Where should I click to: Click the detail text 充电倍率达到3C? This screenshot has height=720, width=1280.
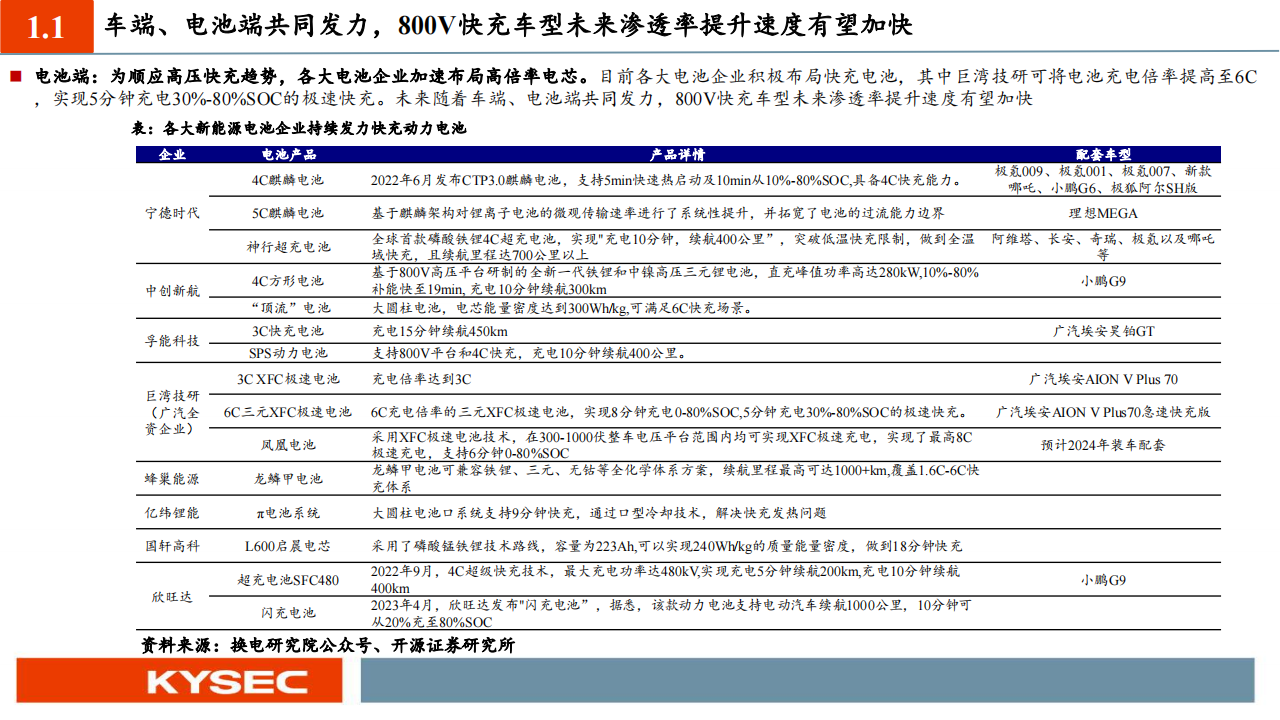tap(421, 379)
